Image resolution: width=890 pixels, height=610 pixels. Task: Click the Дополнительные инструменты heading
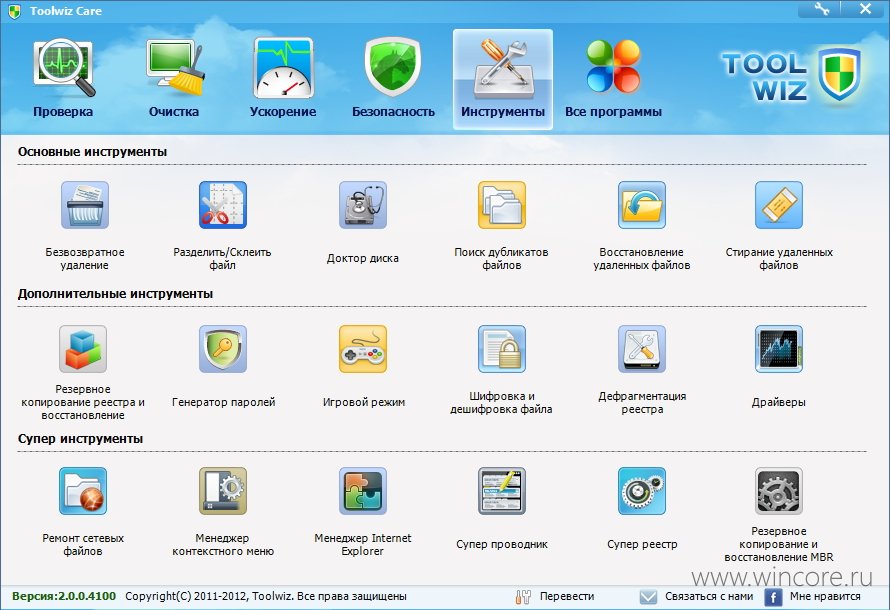click(x=115, y=294)
